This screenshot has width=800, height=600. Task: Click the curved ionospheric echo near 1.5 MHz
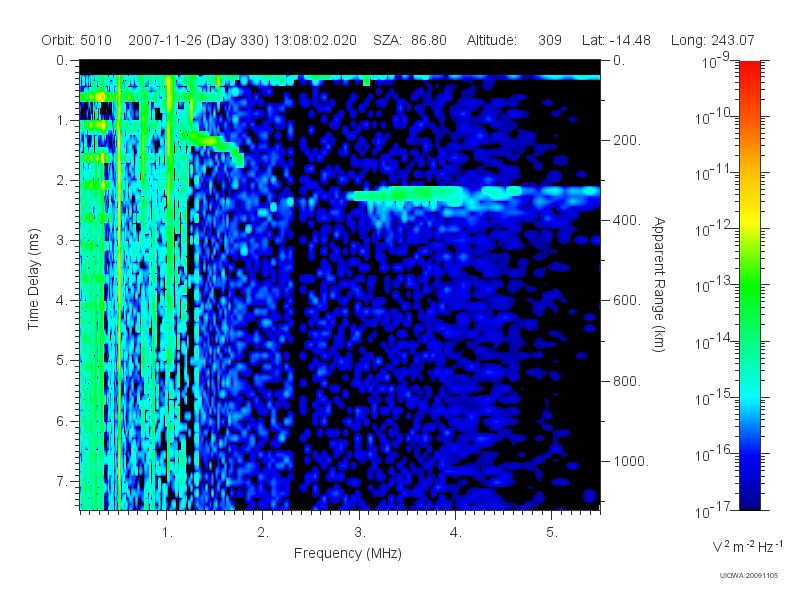coord(214,144)
